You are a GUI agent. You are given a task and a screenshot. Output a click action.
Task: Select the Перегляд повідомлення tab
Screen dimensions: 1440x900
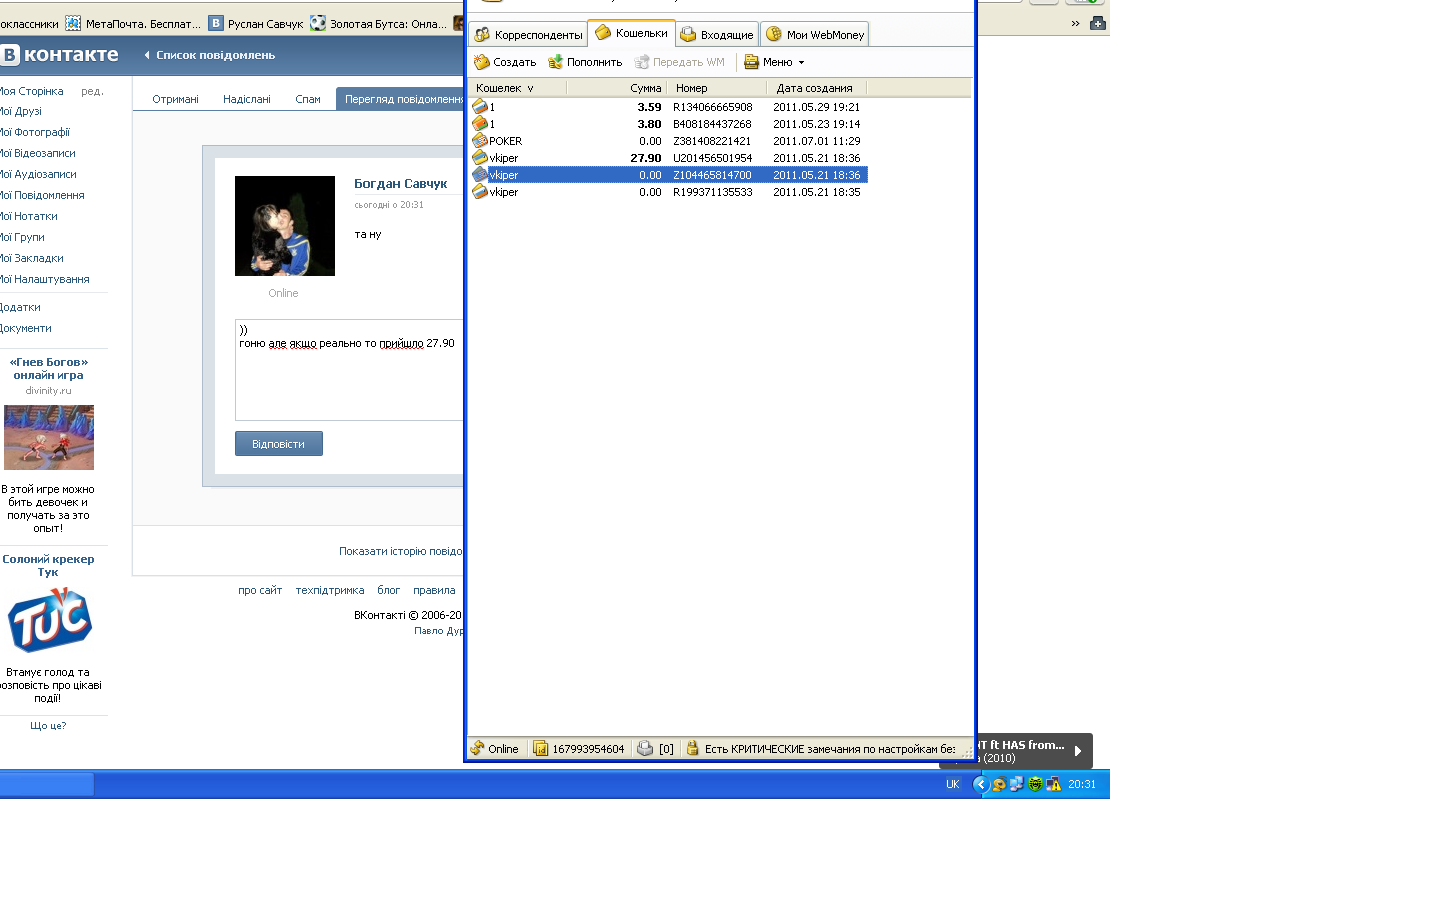click(400, 99)
